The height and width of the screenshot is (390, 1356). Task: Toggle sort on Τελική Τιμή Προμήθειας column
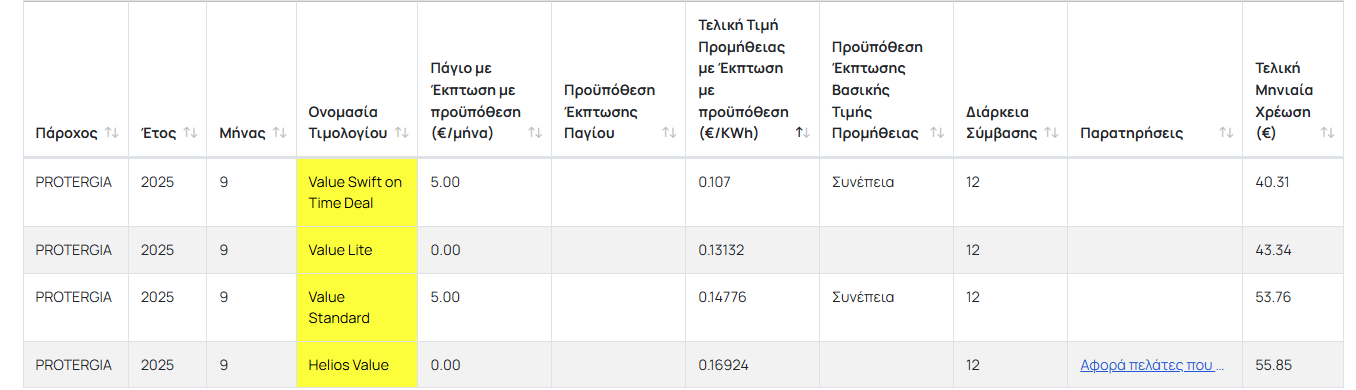803,133
